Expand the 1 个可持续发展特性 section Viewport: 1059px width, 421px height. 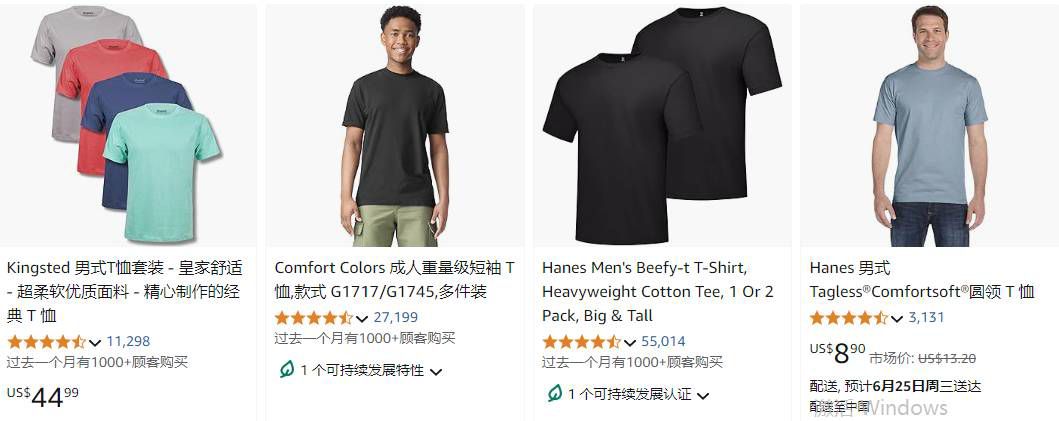[x=361, y=370]
